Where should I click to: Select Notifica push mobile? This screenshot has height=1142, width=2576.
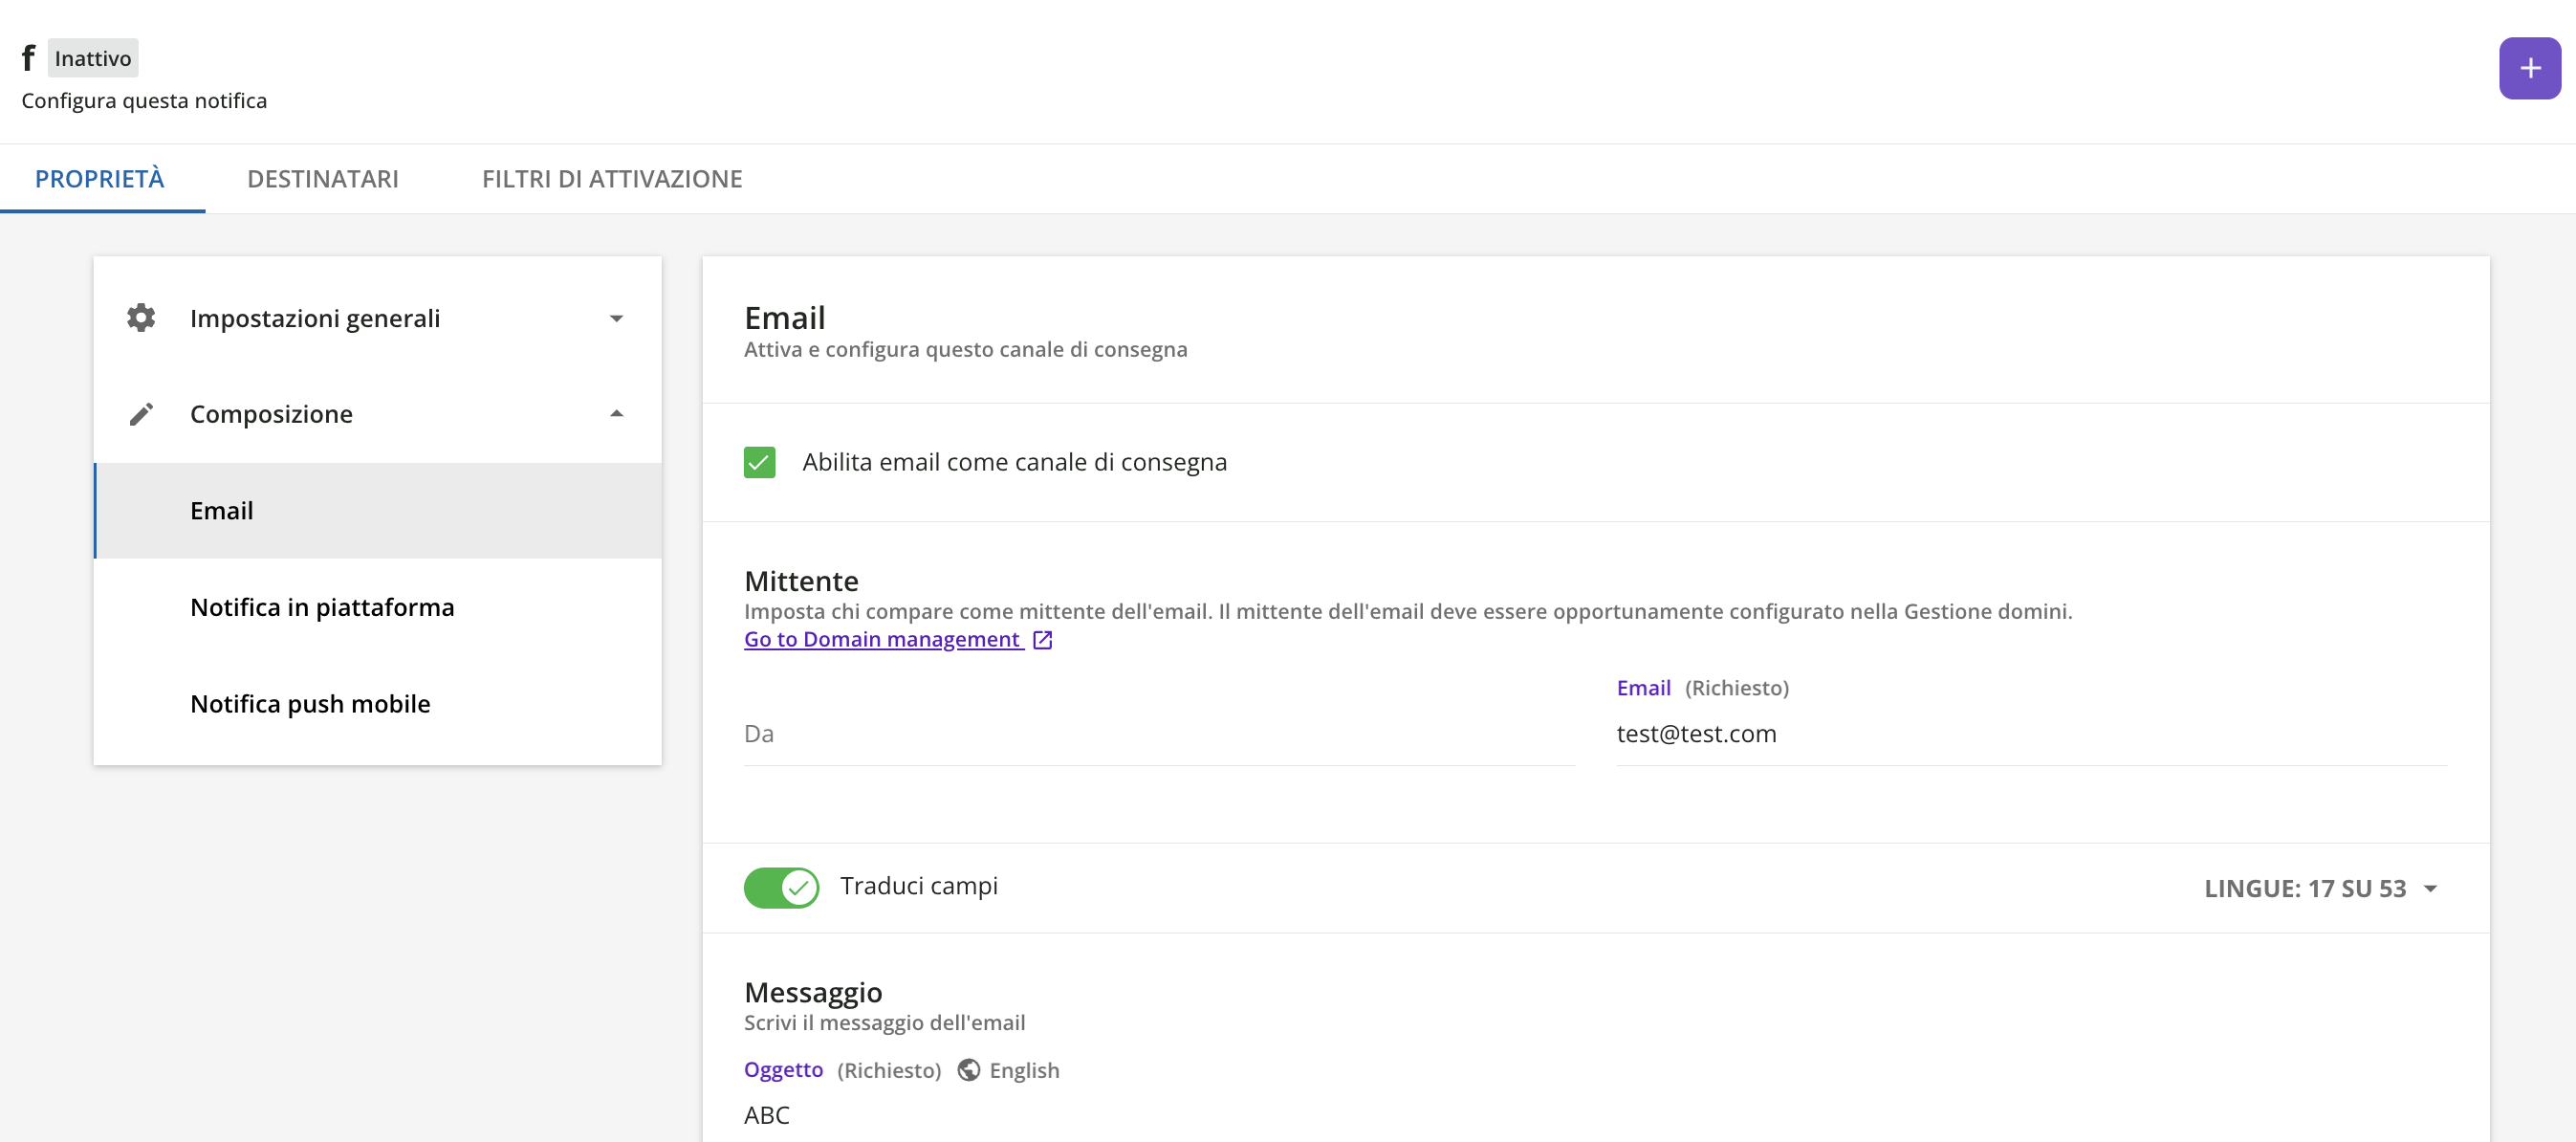[x=378, y=704]
